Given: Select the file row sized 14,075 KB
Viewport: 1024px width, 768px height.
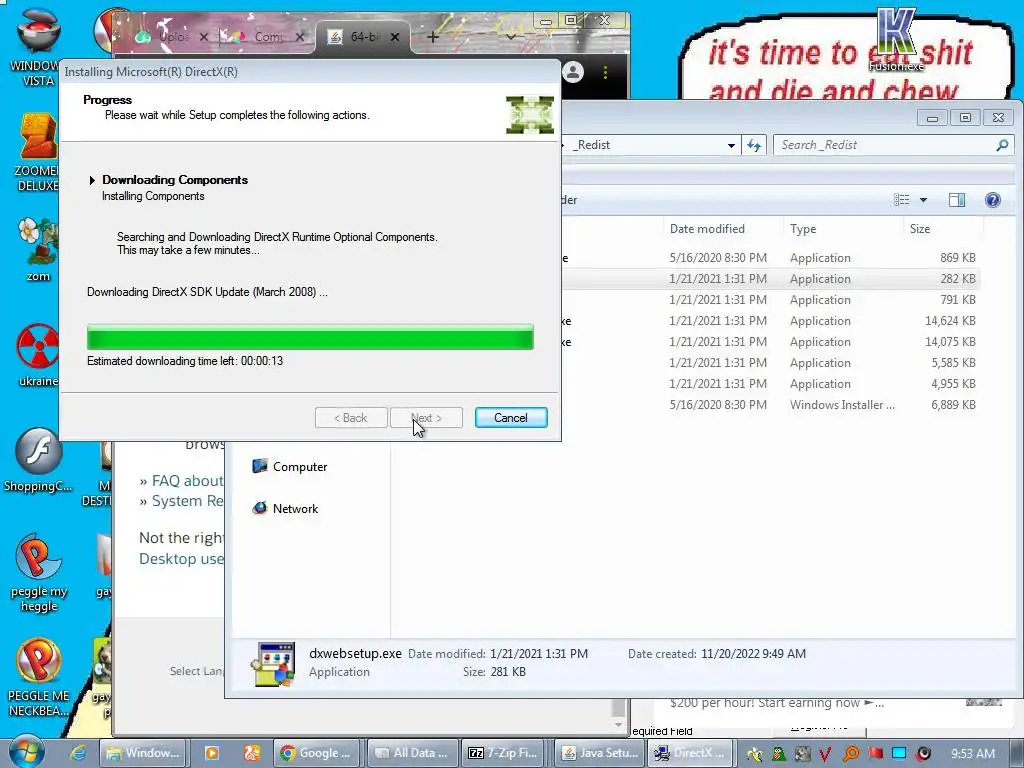Looking at the screenshot, I should point(771,342).
